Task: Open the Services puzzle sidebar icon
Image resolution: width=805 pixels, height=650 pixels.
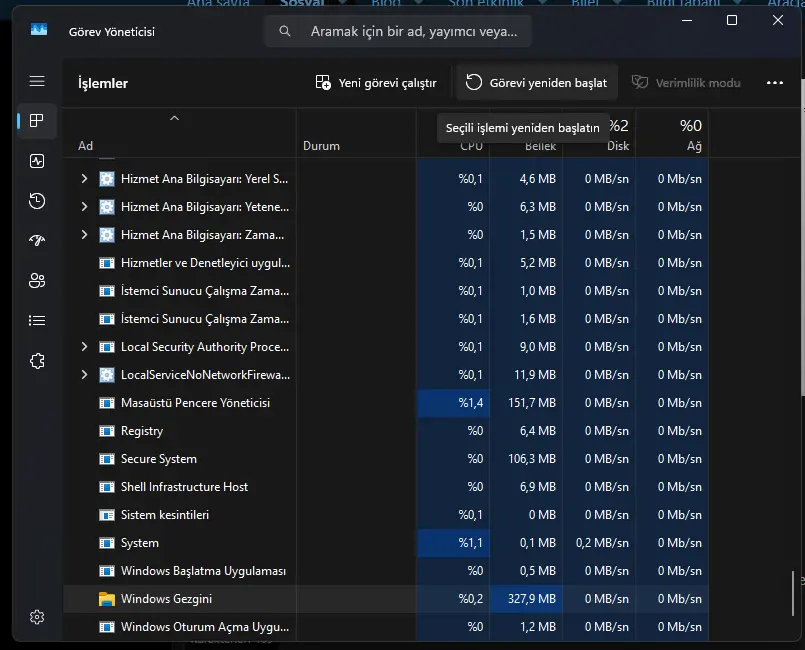Action: (37, 361)
